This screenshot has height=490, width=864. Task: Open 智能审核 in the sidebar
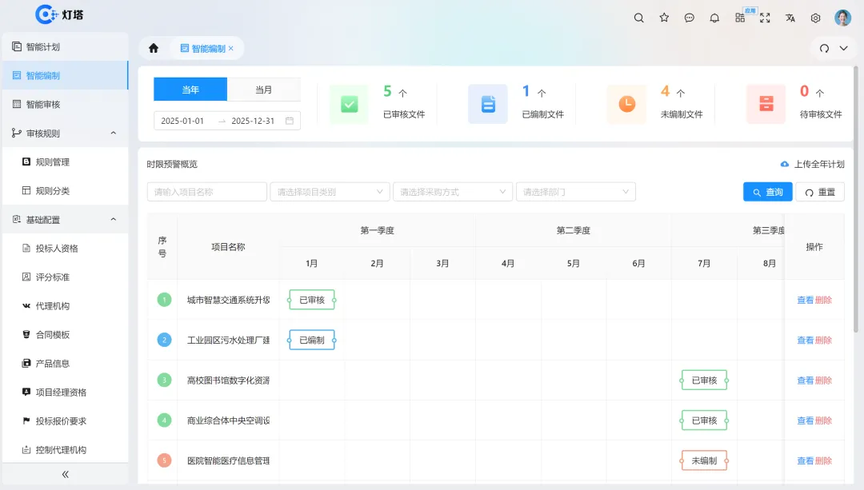coord(43,104)
